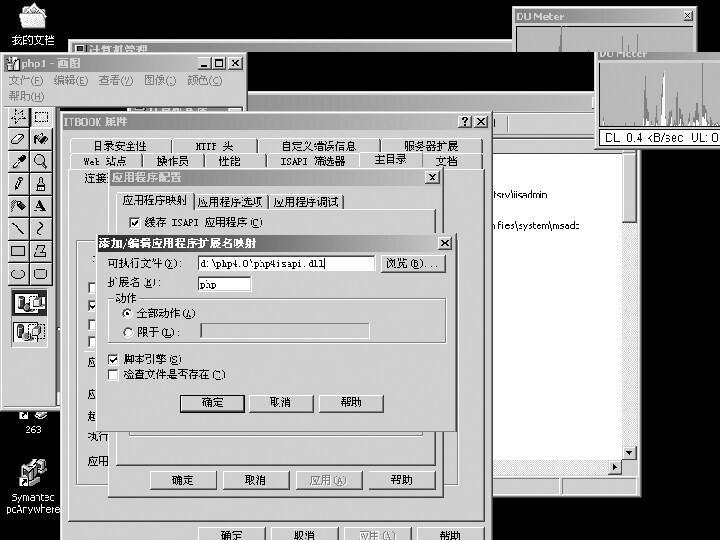Switch to the application mappings tab
The image size is (720, 540).
coord(155,201)
